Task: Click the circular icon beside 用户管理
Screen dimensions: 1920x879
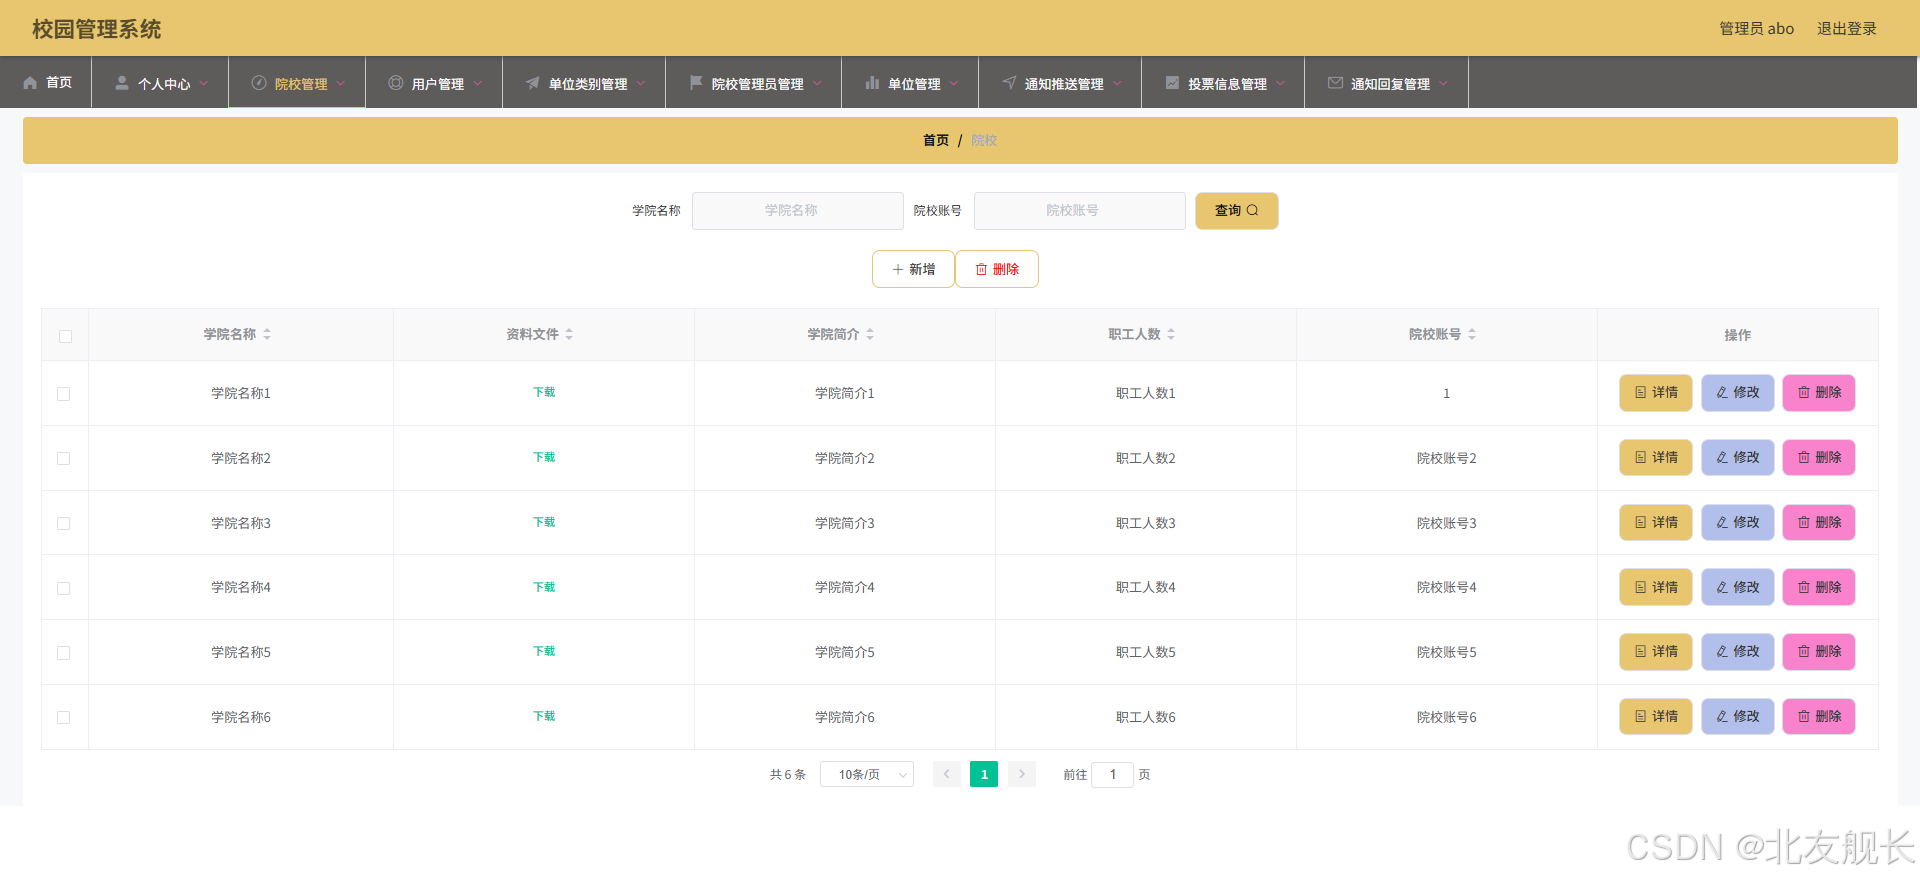Action: pos(396,83)
